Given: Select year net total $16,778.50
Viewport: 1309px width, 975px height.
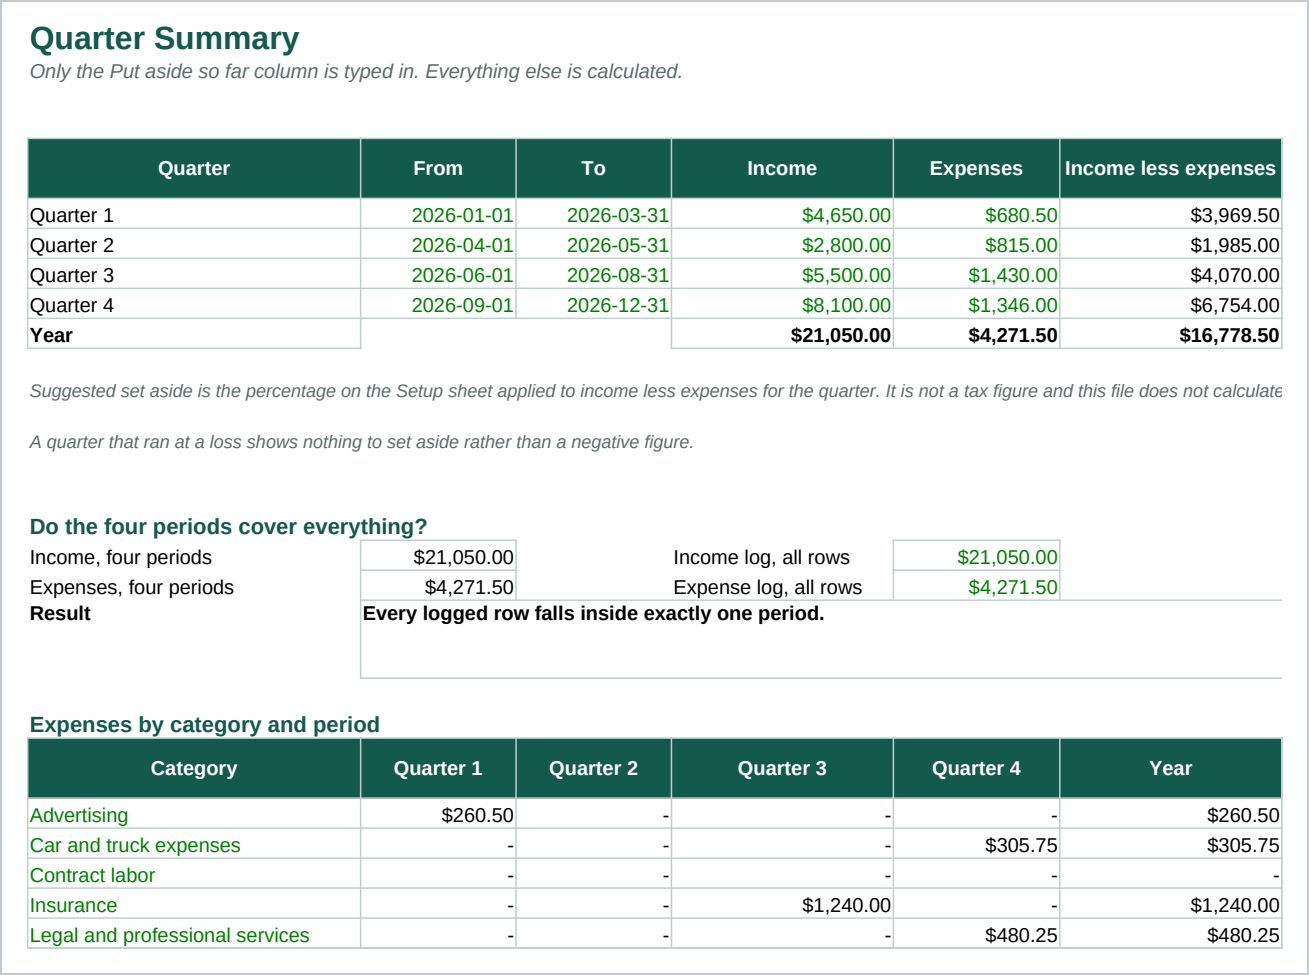Looking at the screenshot, I should click(1170, 335).
